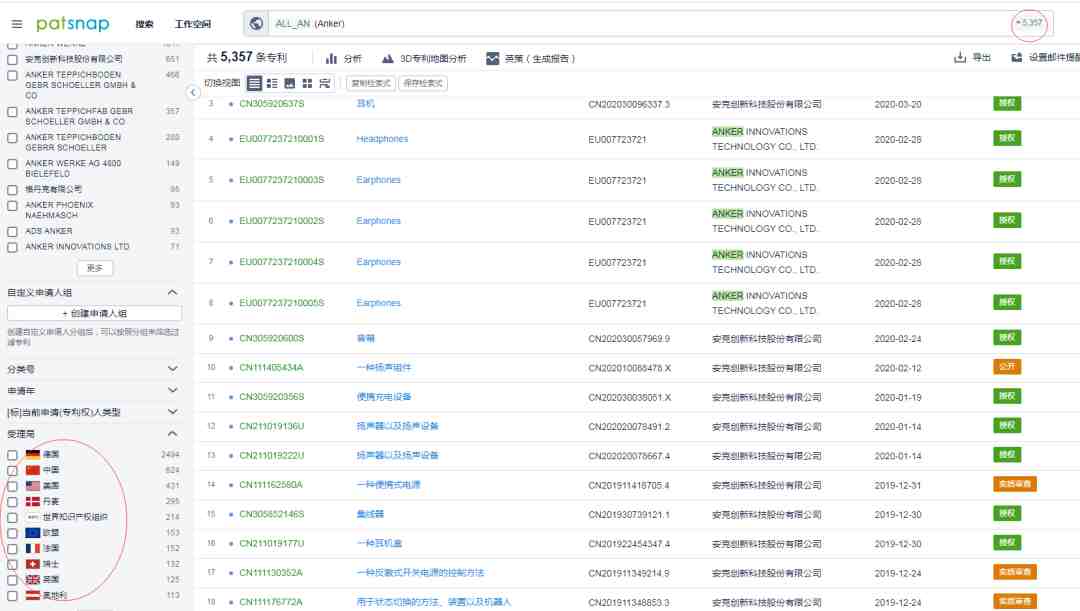
Task: Click the orange 公开 badge for CN111405434A
Action: [1007, 366]
